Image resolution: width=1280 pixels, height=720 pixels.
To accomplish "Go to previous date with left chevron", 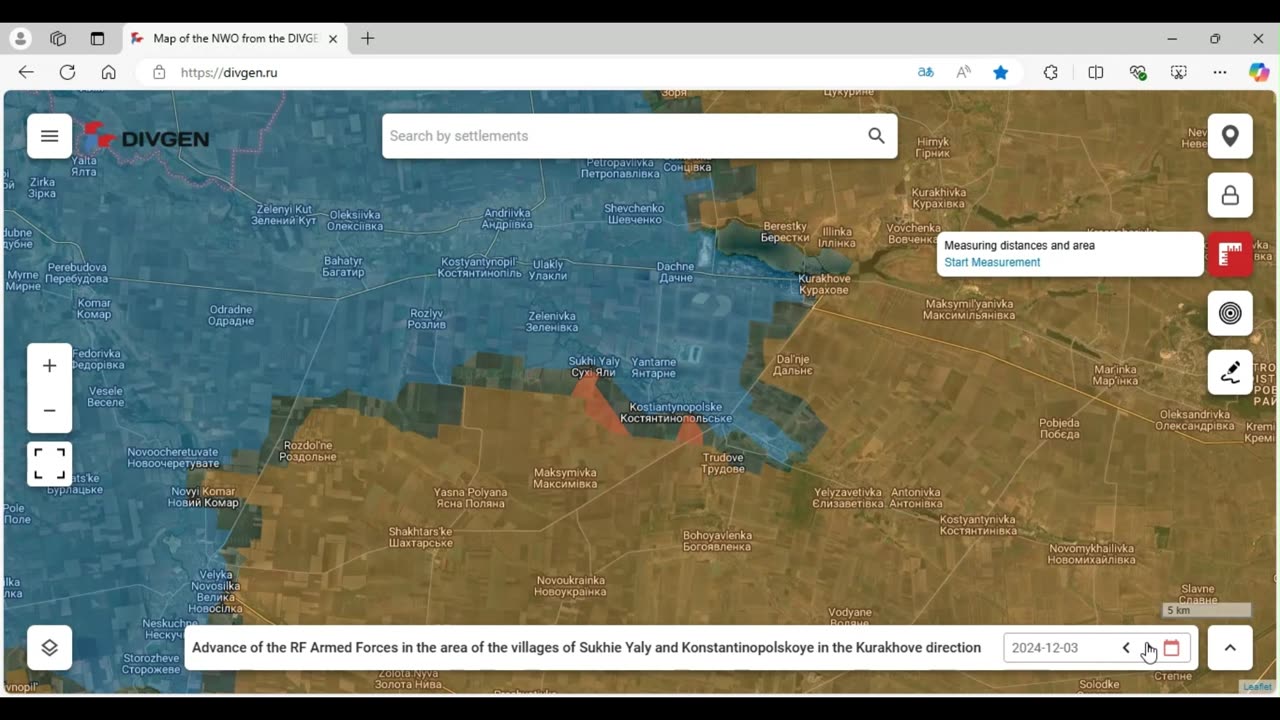I will (x=1126, y=648).
